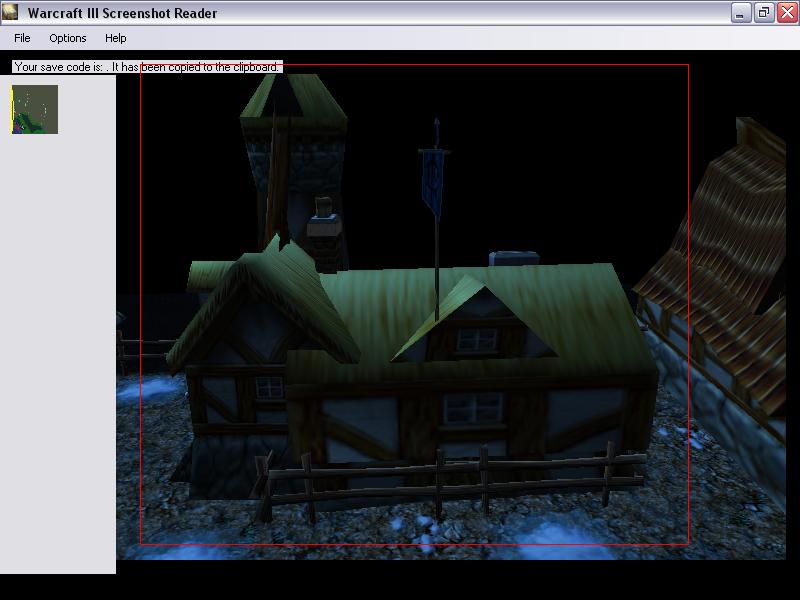Click the empty gray left sidebar area
Screen dimensions: 800x600
[57, 350]
